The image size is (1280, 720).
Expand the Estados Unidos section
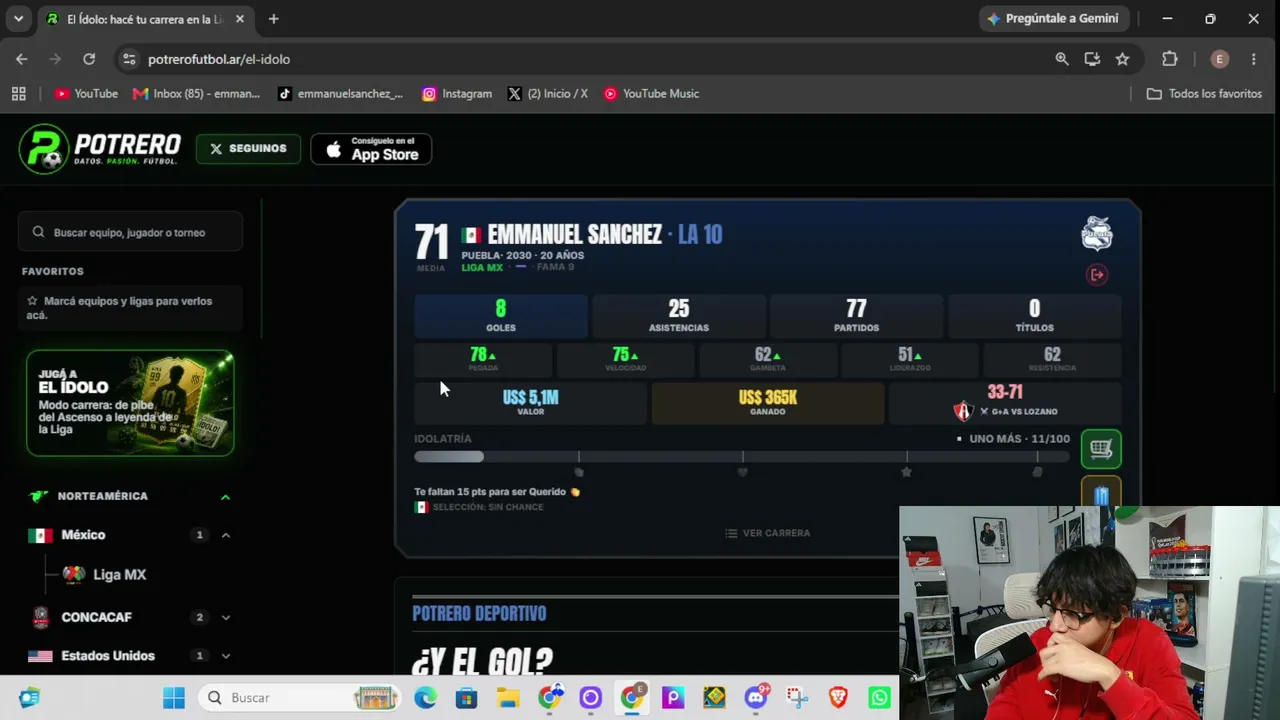pyautogui.click(x=225, y=656)
